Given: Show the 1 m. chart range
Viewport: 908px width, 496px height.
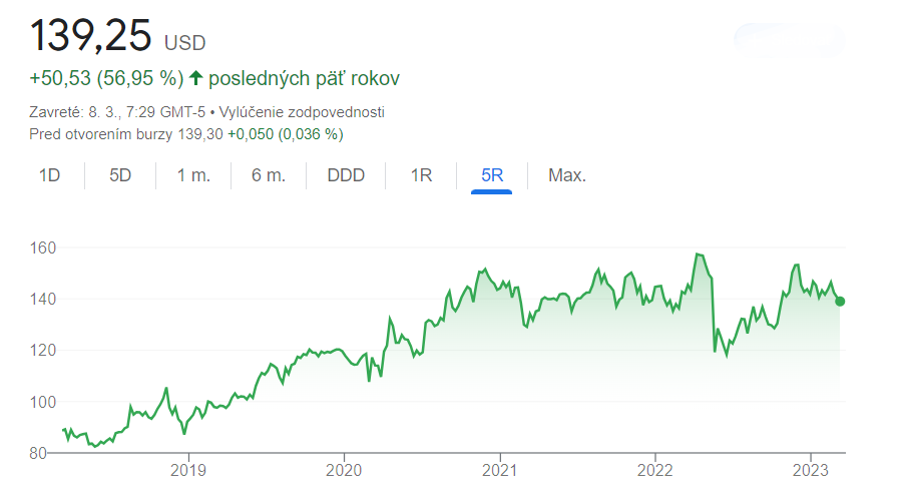Looking at the screenshot, I should coord(193,176).
